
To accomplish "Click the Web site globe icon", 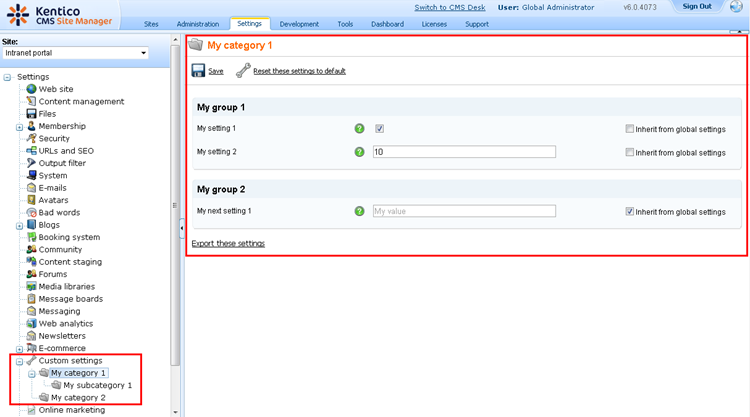I will (32, 89).
